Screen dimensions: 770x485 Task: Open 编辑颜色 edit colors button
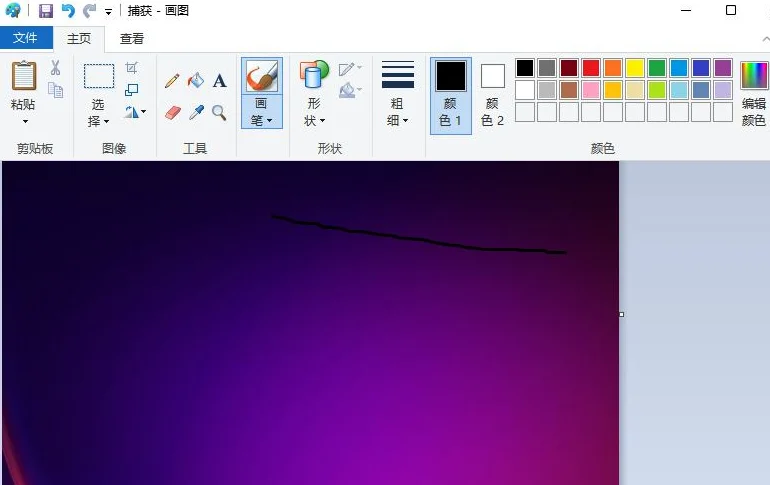pos(754,93)
